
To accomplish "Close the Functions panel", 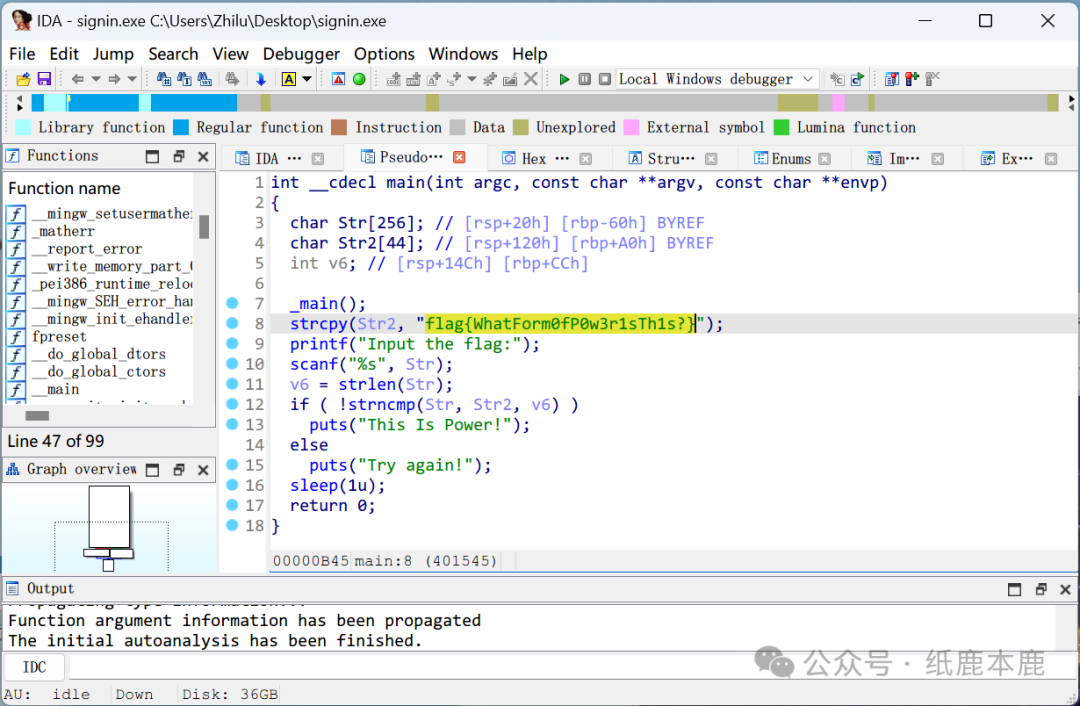I will (x=203, y=156).
